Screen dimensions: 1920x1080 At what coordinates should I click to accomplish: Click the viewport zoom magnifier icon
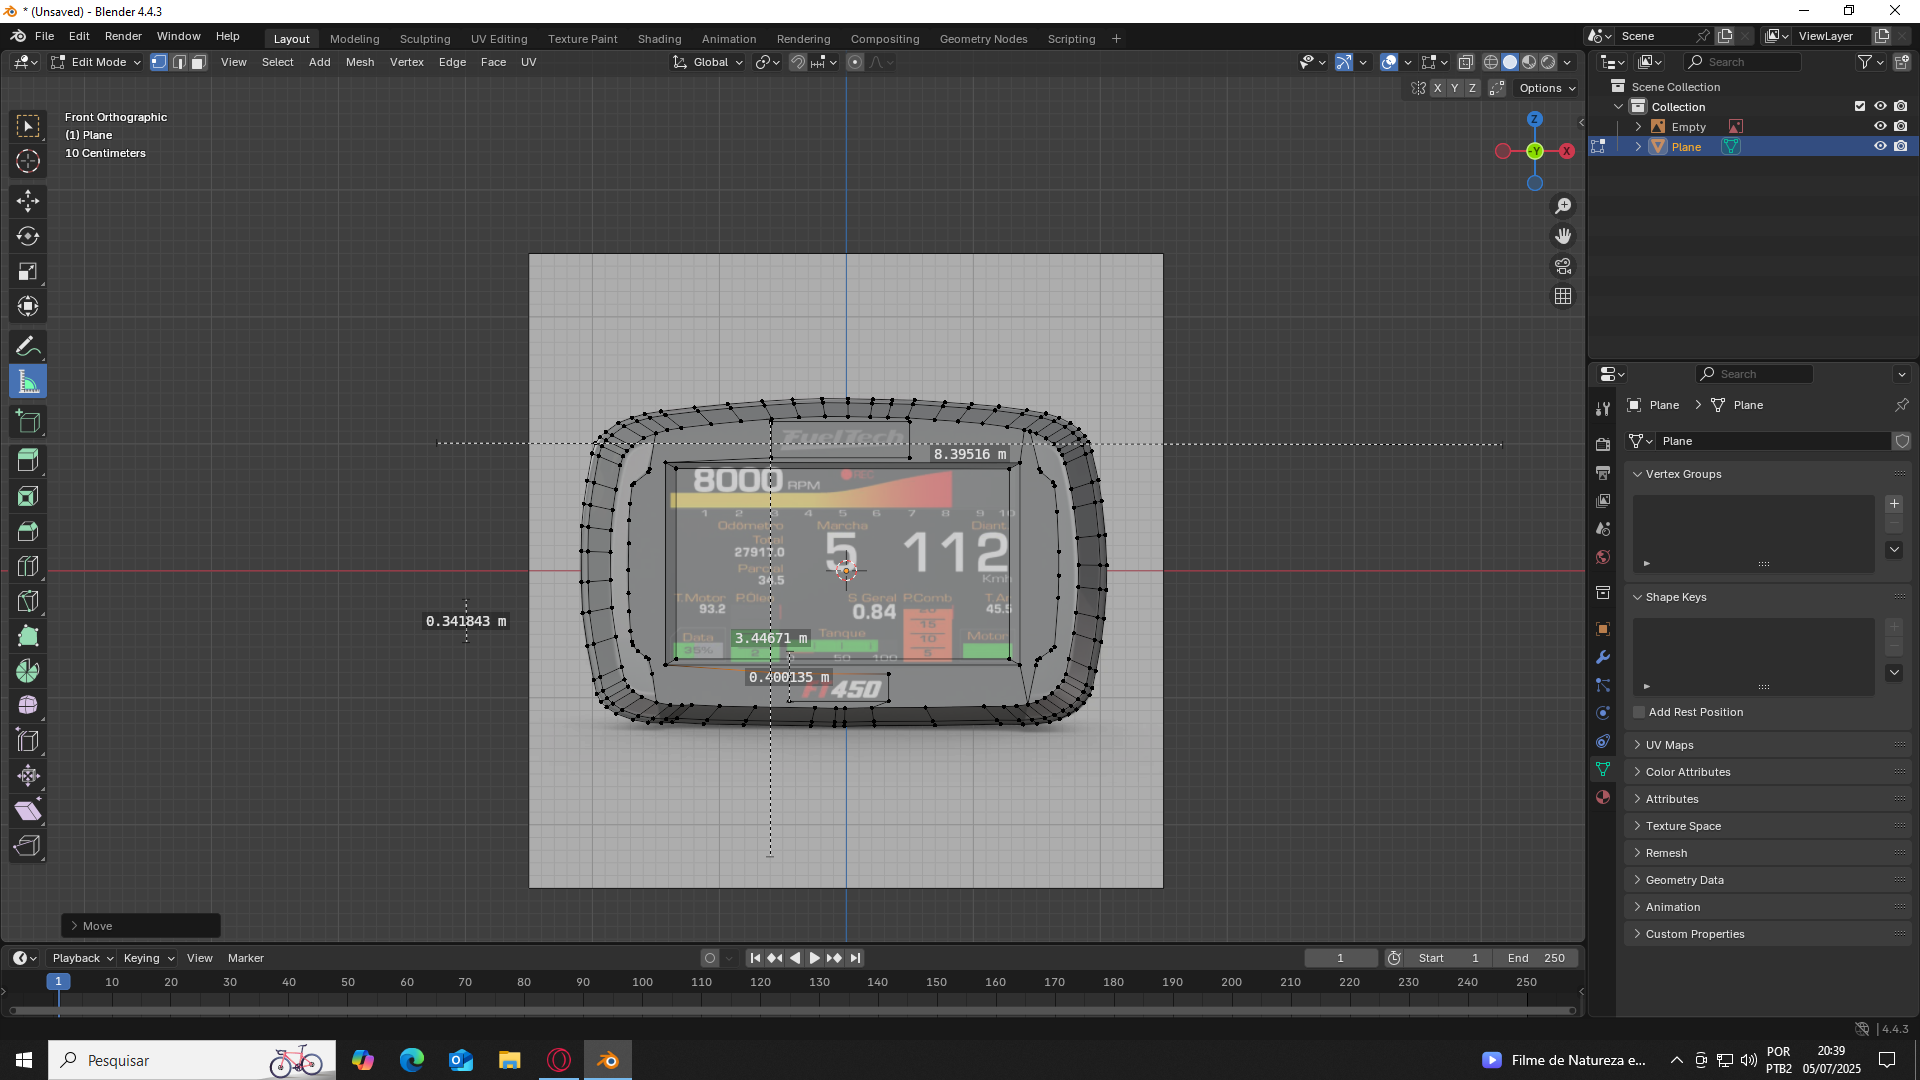pyautogui.click(x=1563, y=206)
